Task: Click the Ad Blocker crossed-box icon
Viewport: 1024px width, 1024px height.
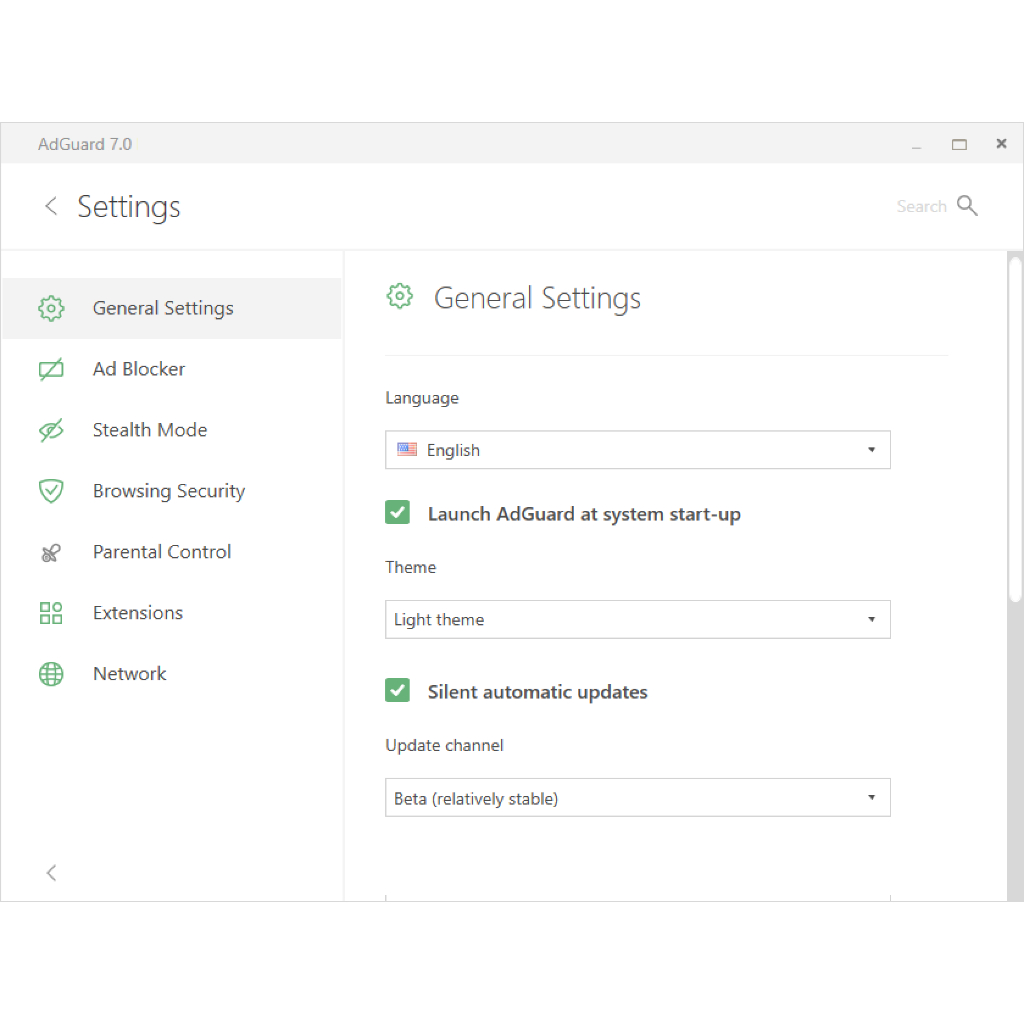Action: 51,369
